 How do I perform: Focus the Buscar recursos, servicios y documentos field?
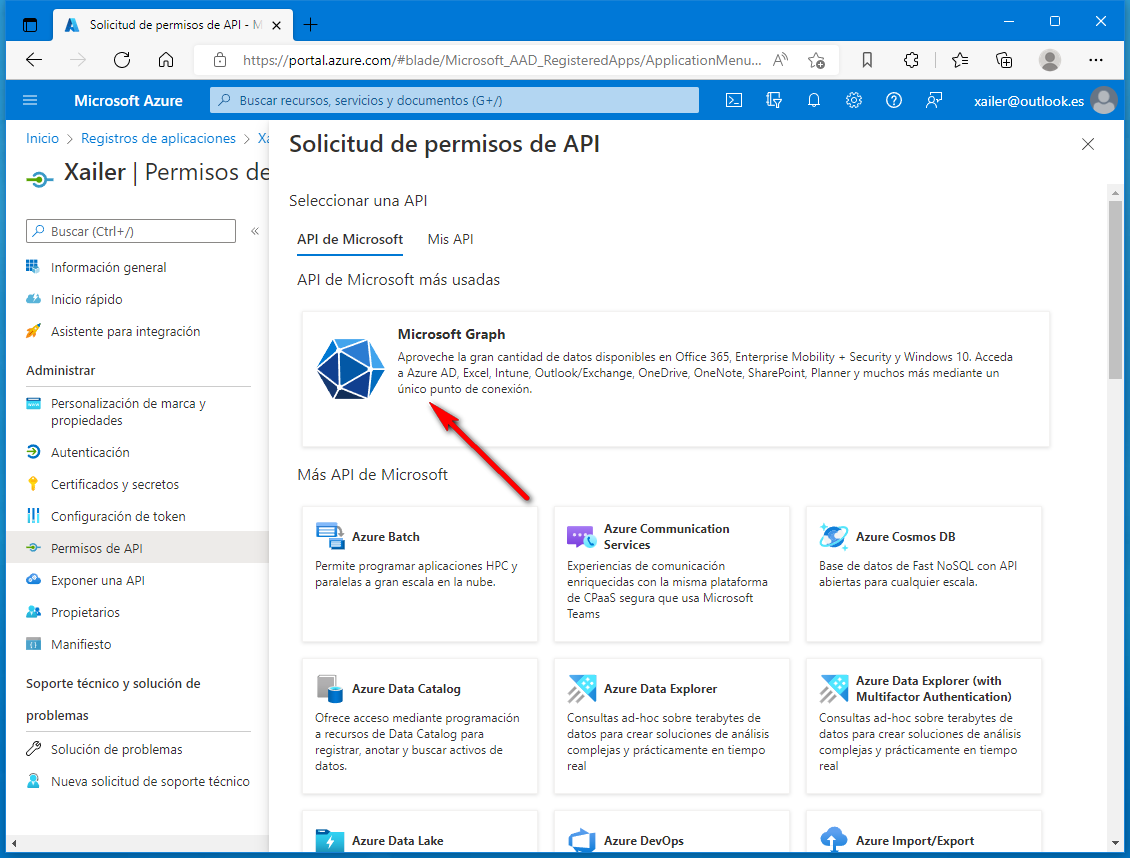click(454, 100)
